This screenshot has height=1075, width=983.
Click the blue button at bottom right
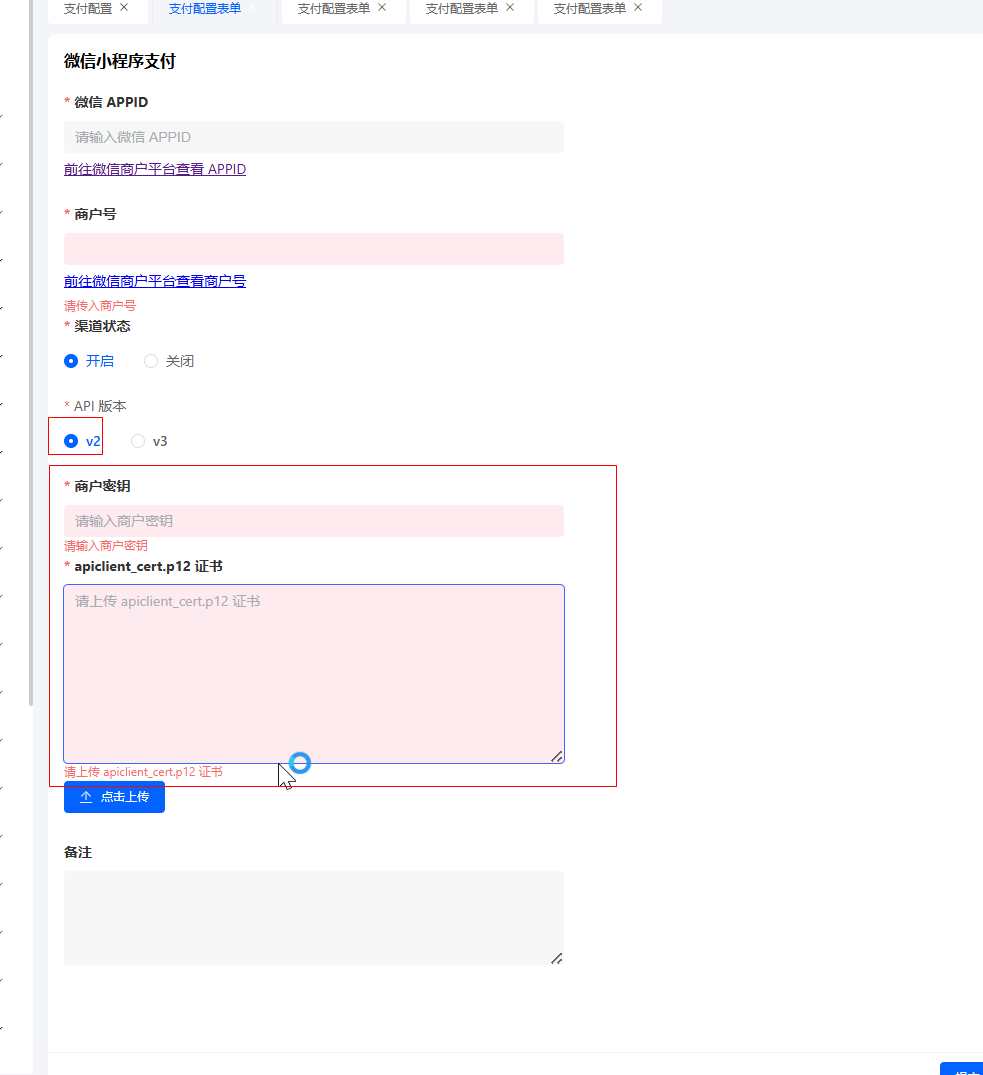pyautogui.click(x=964, y=1069)
